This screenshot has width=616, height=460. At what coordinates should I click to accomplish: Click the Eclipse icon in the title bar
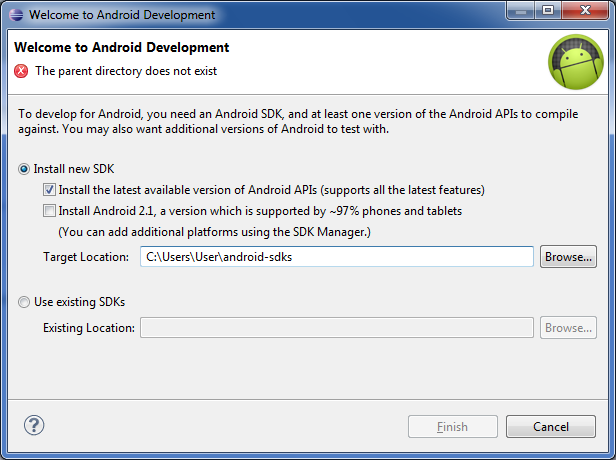[x=16, y=15]
